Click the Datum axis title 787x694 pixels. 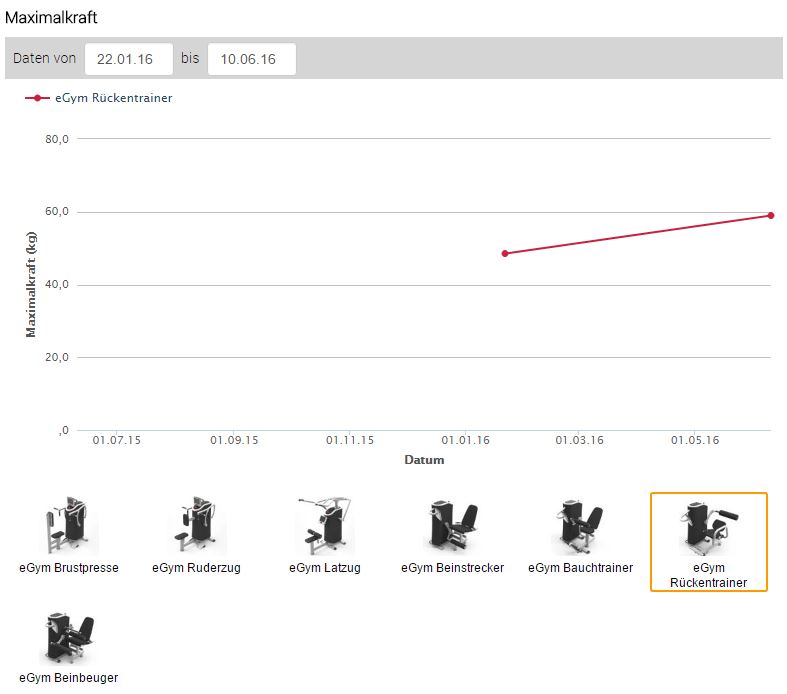(424, 460)
